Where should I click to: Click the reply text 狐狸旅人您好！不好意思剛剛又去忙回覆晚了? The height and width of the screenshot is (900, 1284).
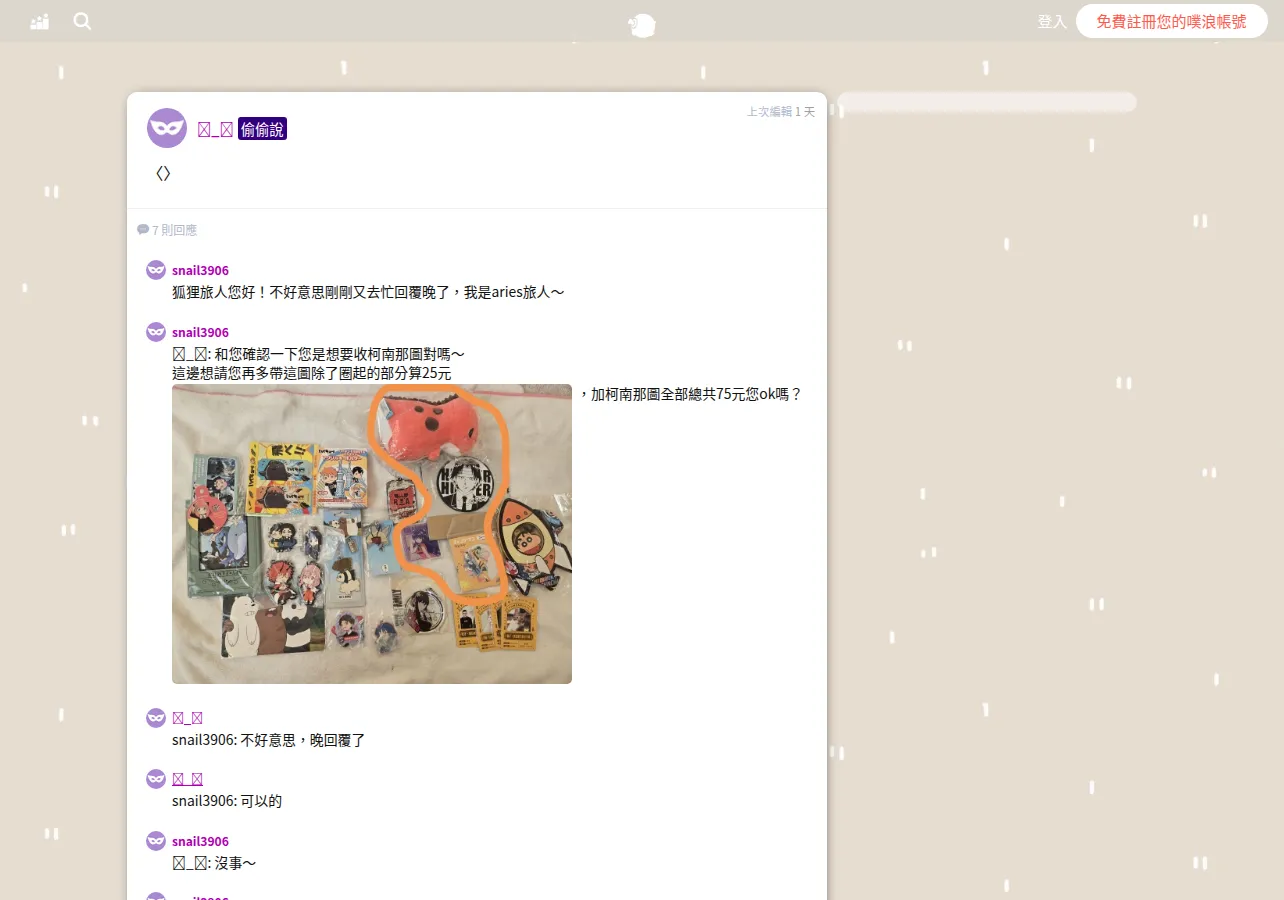click(368, 292)
